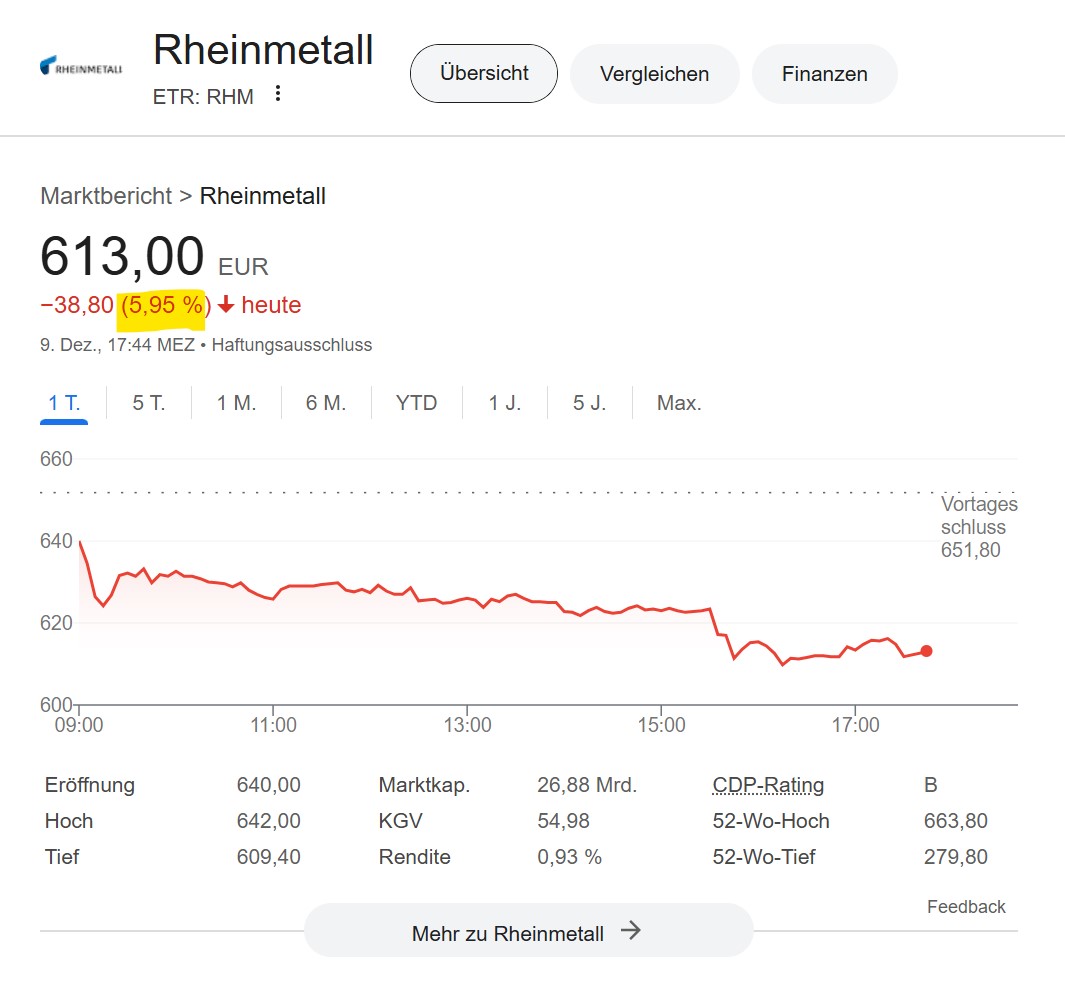This screenshot has width=1065, height=982.
Task: Select the YTD chart range
Action: point(416,403)
